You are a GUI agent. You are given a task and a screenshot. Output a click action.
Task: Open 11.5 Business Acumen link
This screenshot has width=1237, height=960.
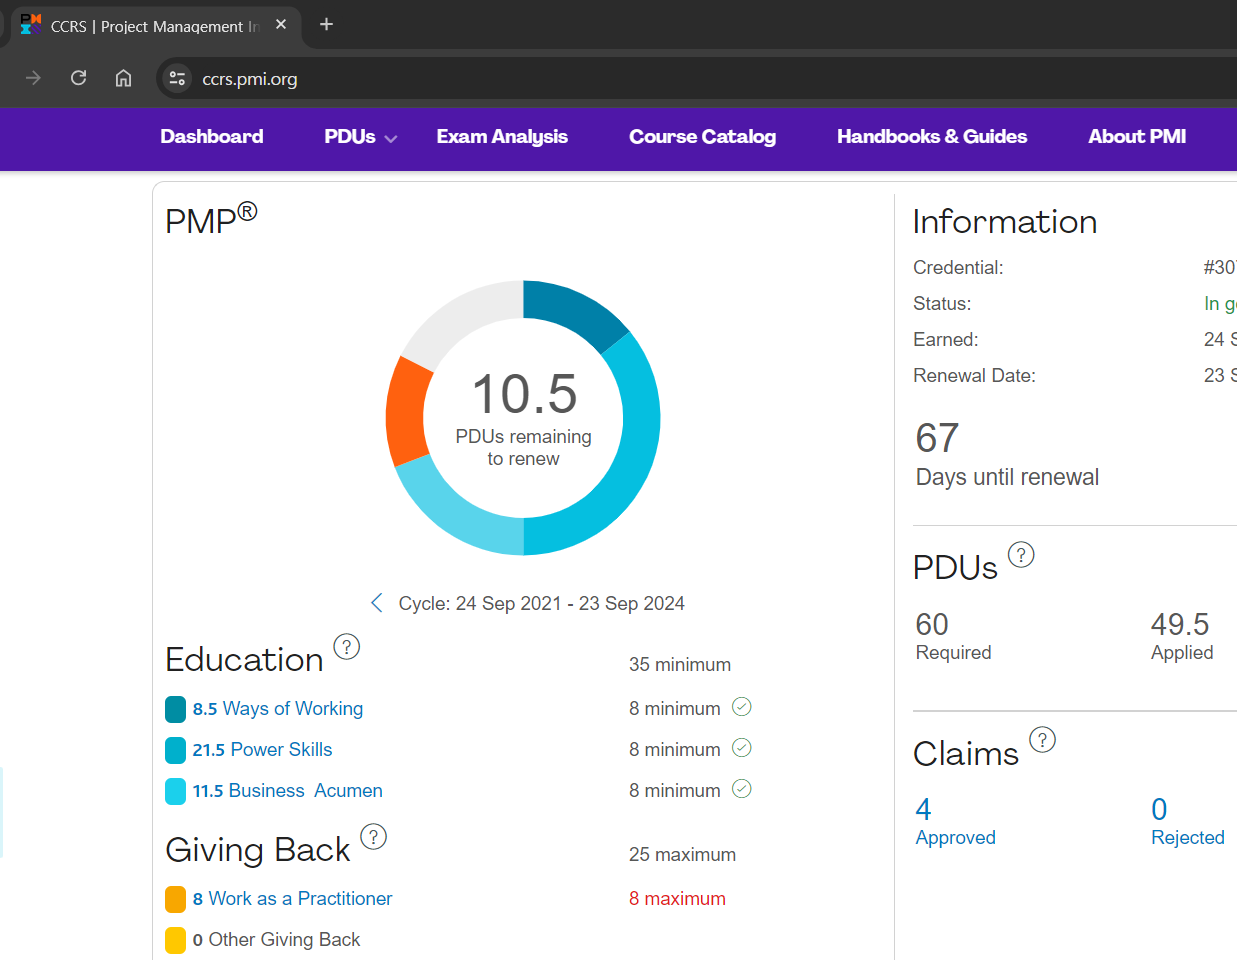[x=287, y=791]
